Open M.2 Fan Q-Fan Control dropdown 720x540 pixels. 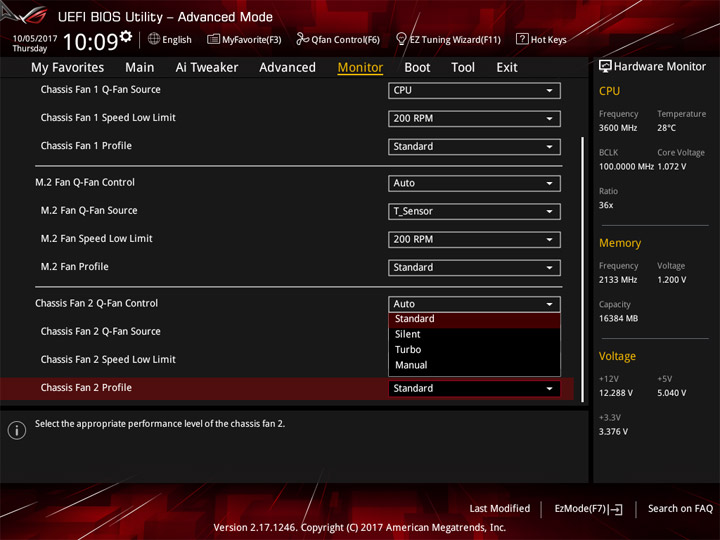[474, 183]
